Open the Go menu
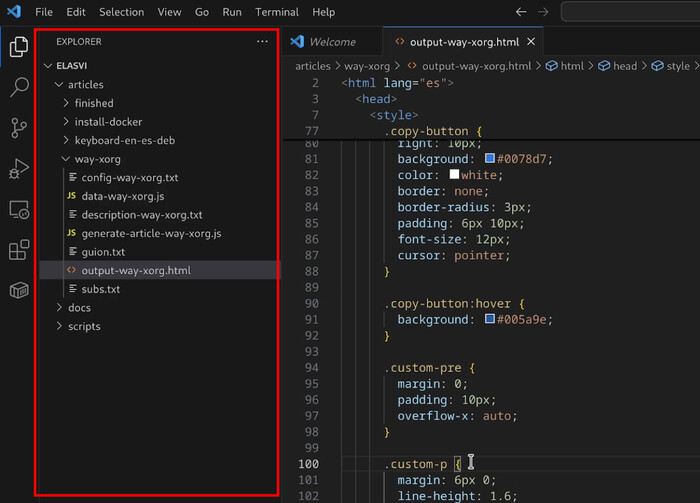700x503 pixels. pos(202,12)
